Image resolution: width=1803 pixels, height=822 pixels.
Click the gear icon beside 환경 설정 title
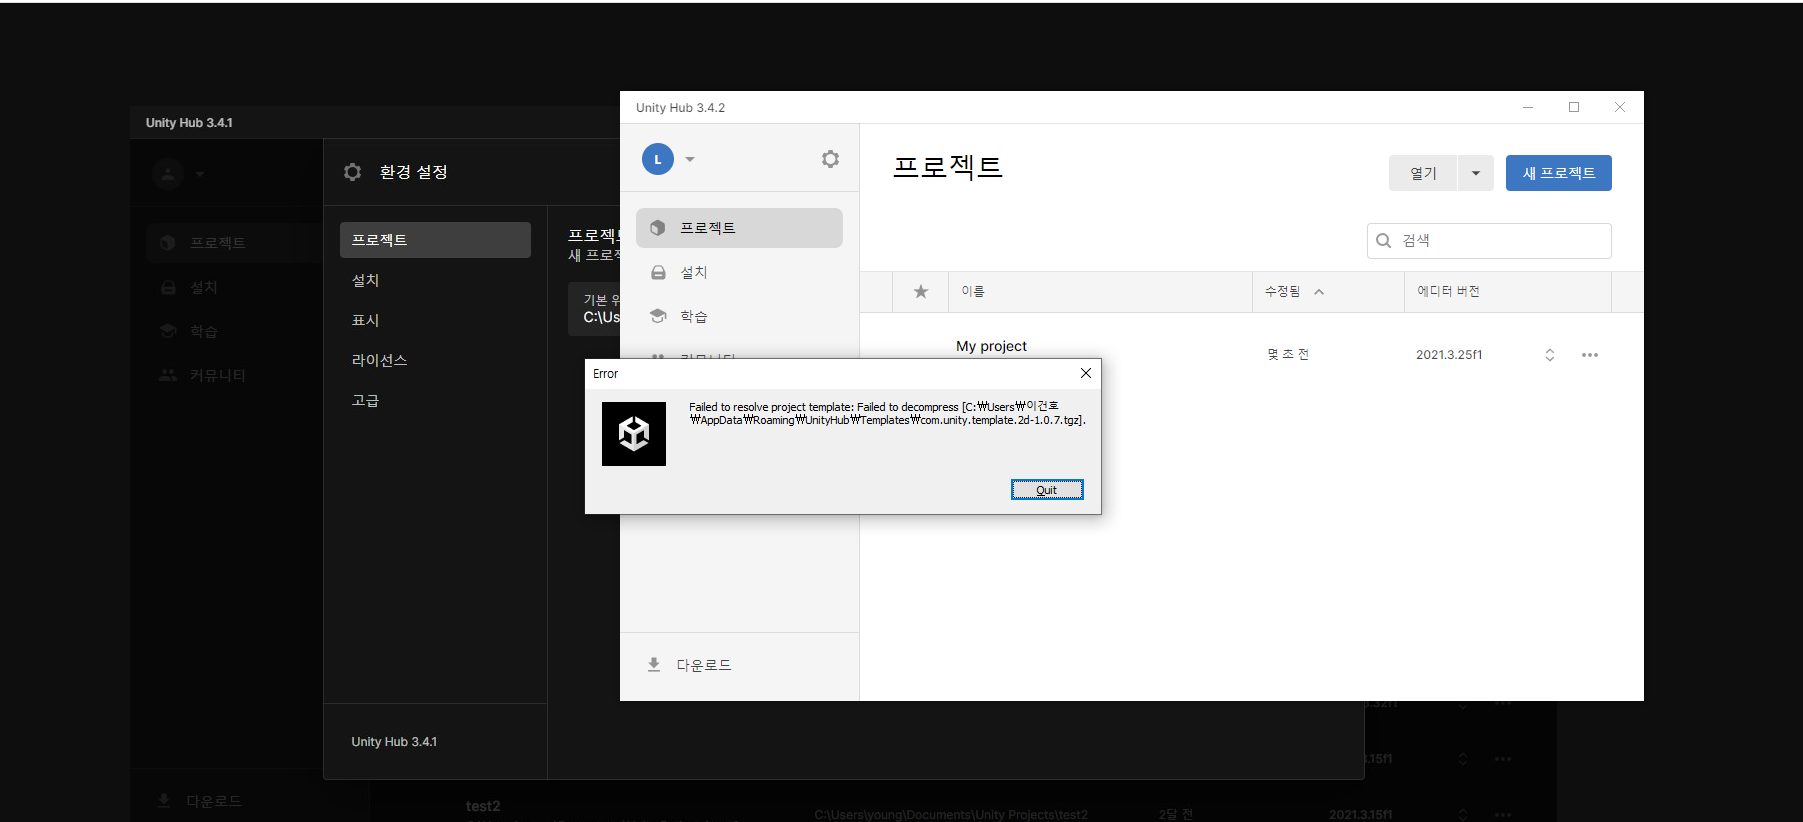click(352, 172)
